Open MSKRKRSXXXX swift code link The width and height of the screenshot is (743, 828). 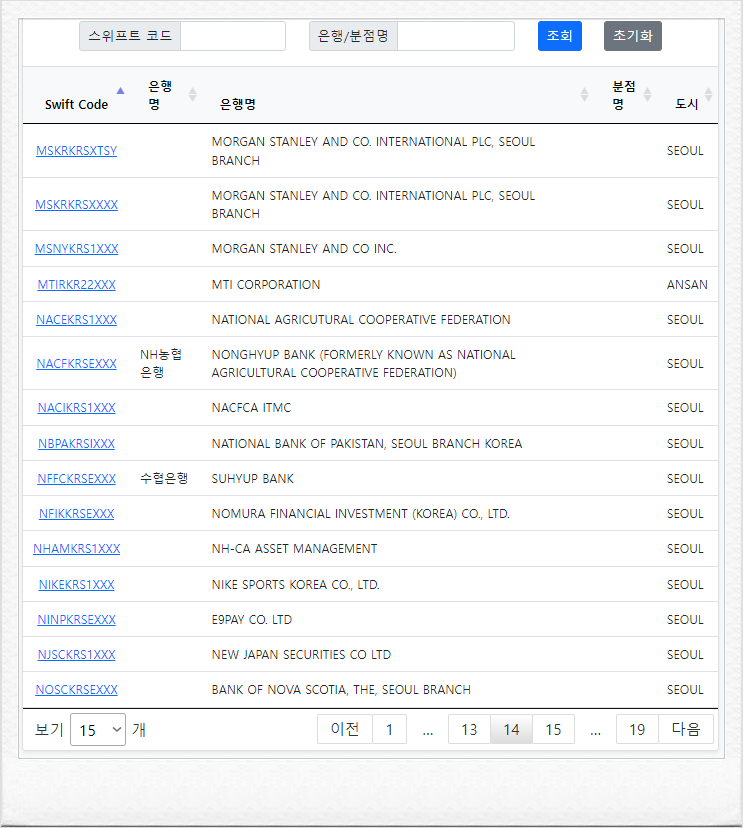click(77, 204)
